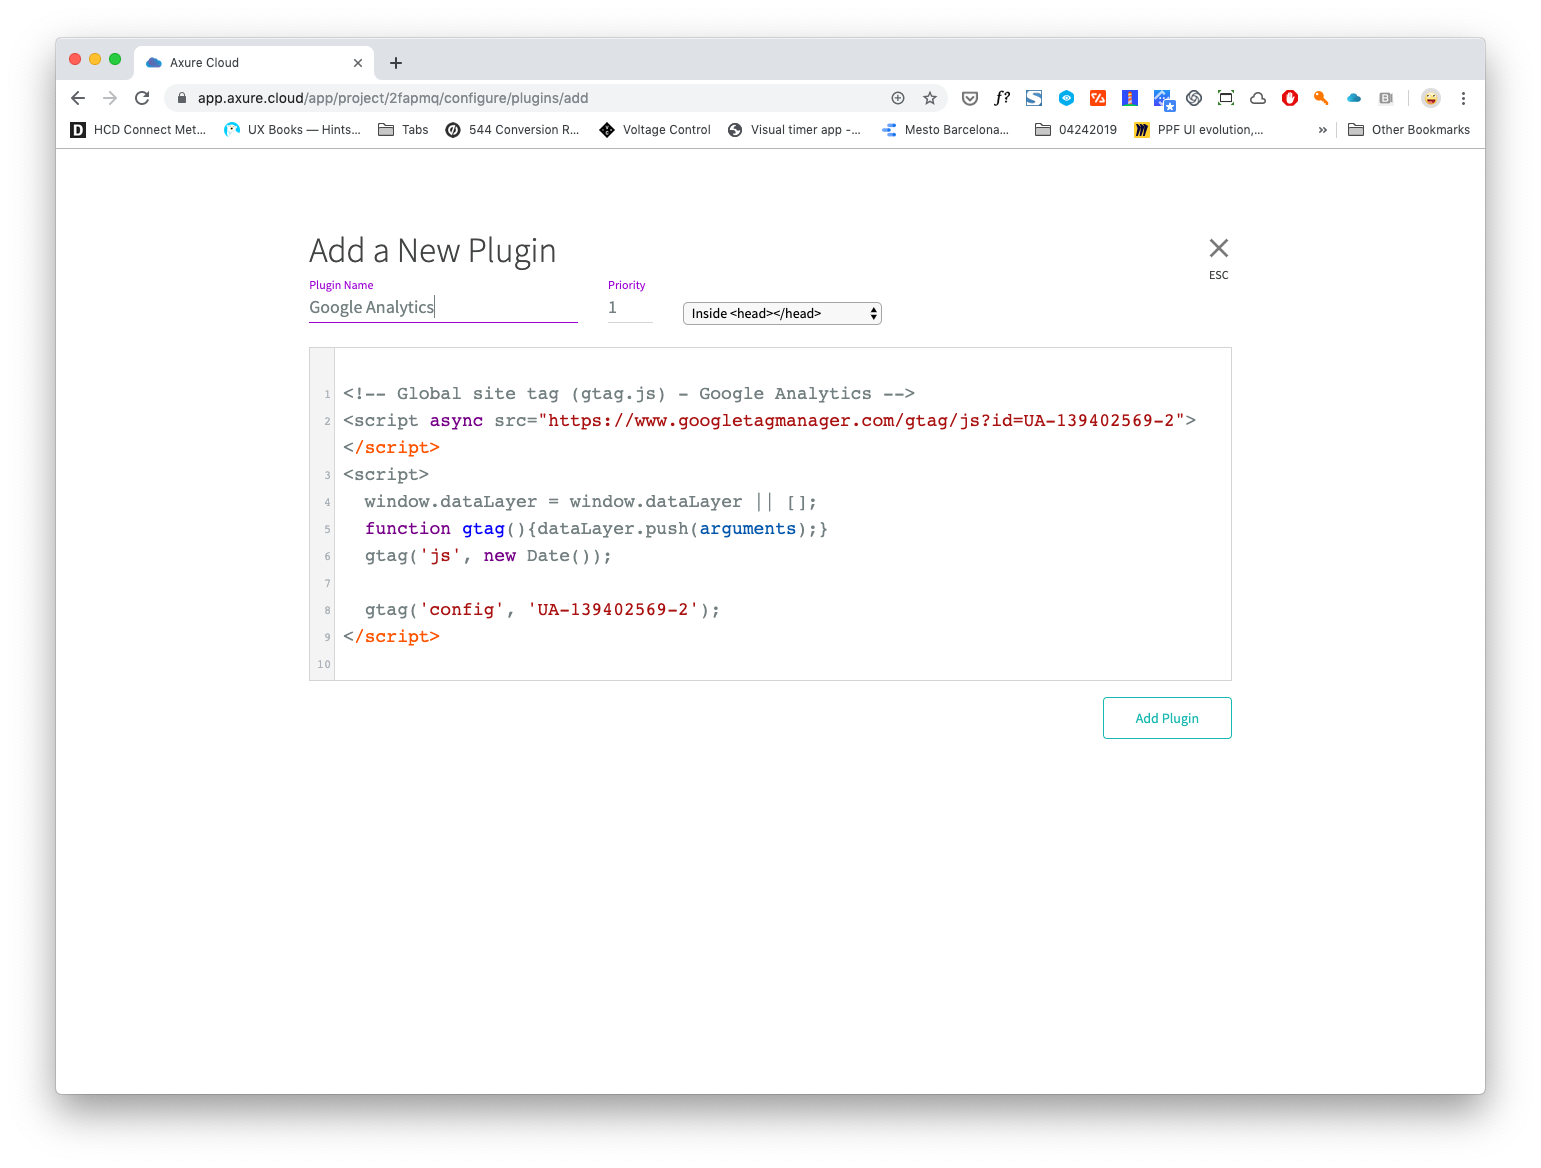Click the gray spiral knot extension icon
The width and height of the screenshot is (1541, 1168).
(1194, 98)
